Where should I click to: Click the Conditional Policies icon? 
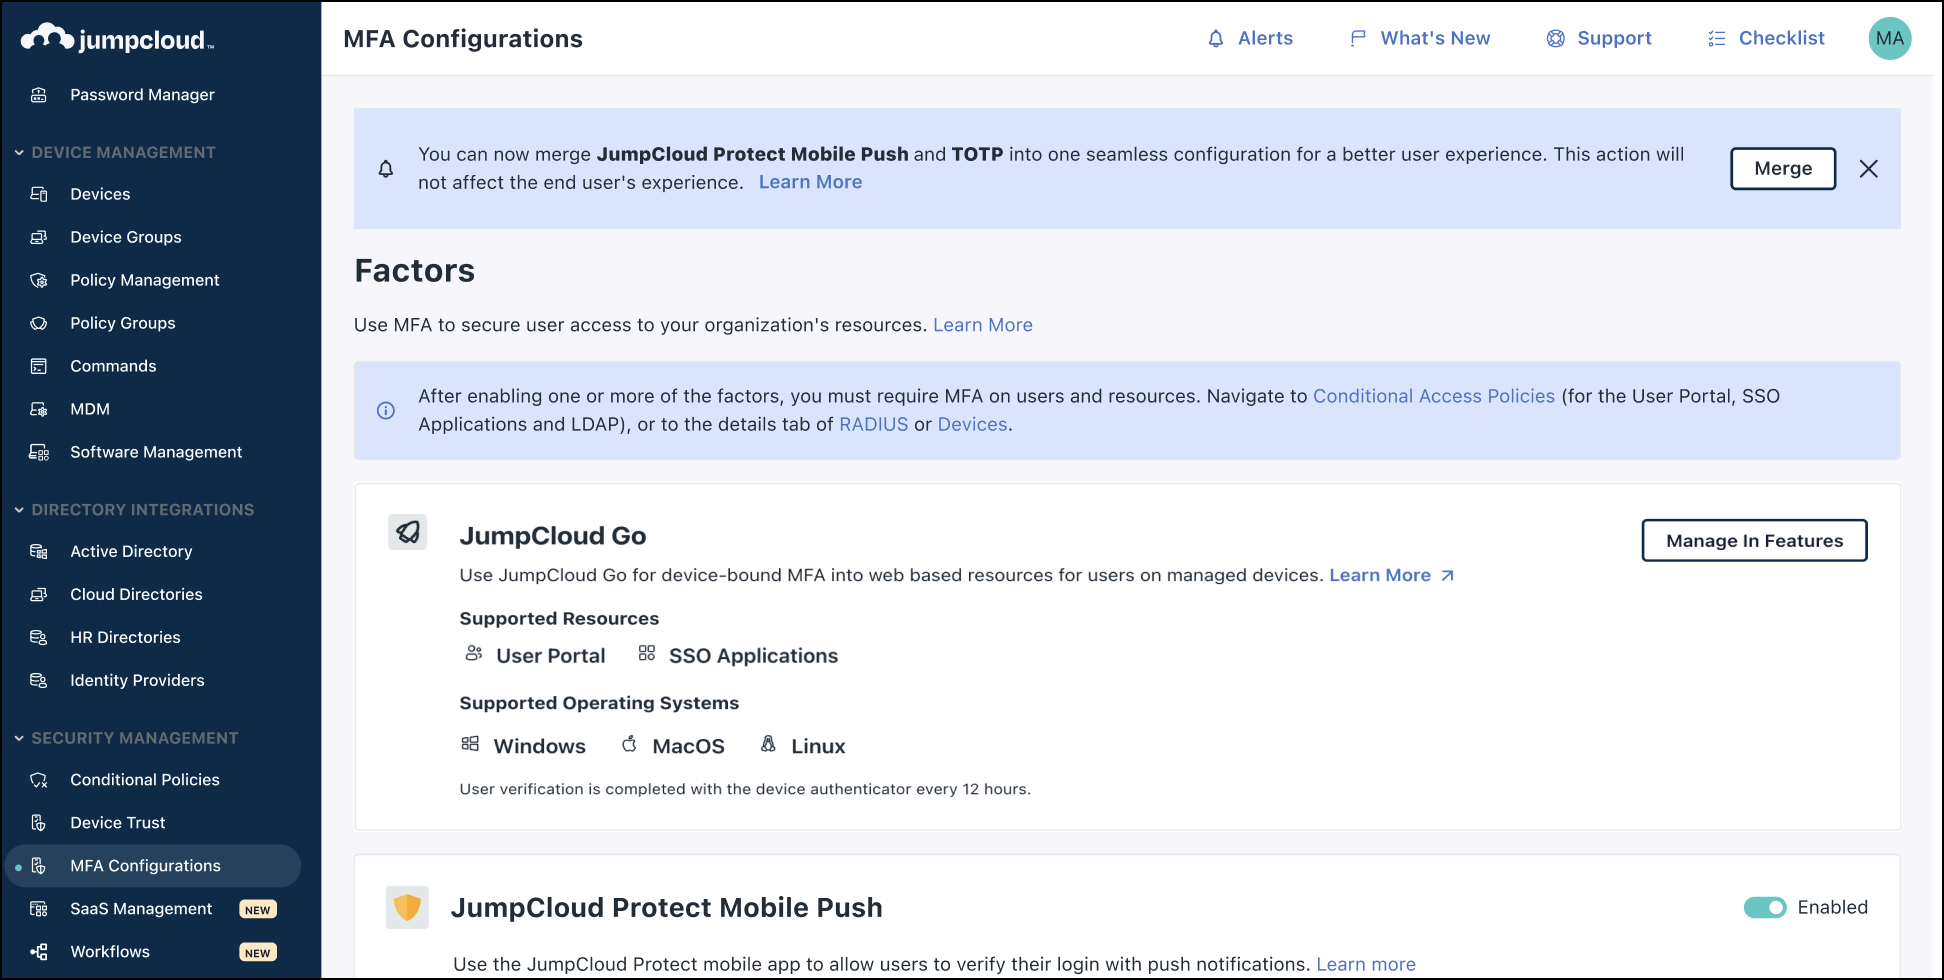[x=39, y=780]
